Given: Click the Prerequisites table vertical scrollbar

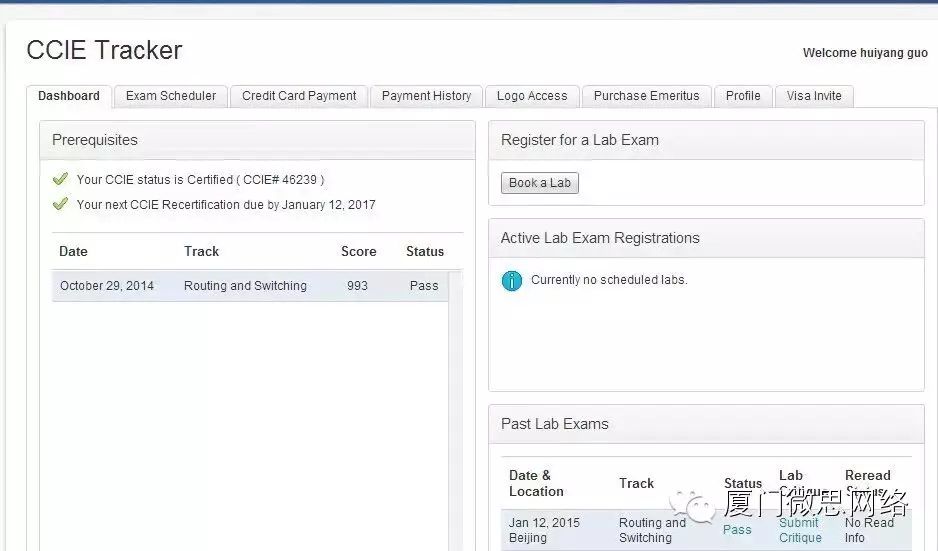Looking at the screenshot, I should tap(456, 410).
